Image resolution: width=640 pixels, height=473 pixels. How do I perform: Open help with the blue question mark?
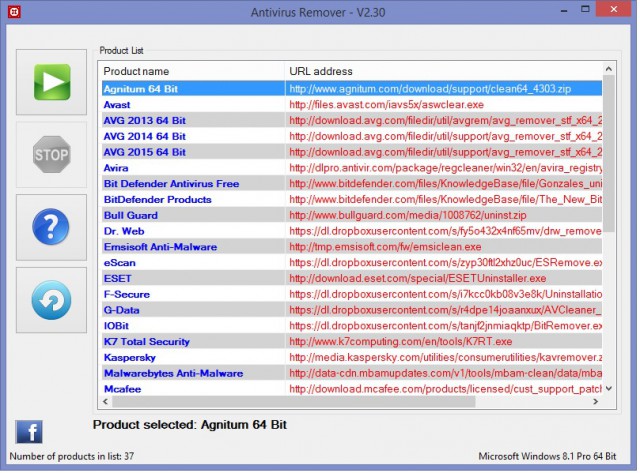pos(51,227)
